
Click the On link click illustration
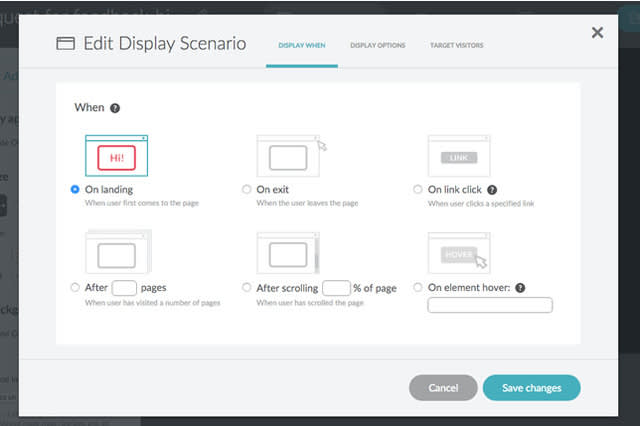(459, 157)
